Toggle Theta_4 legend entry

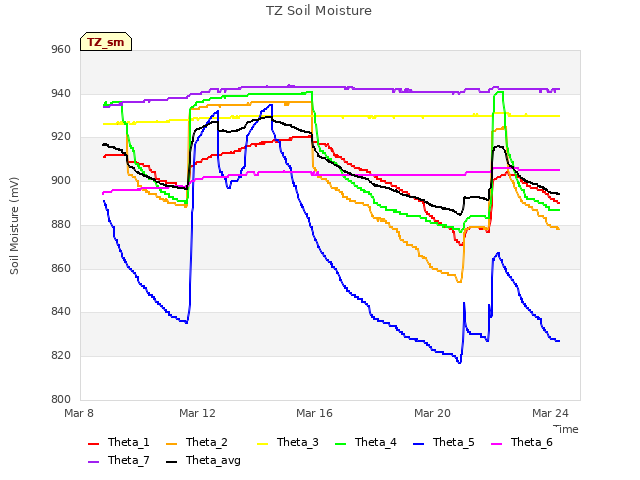pyautogui.click(x=366, y=442)
